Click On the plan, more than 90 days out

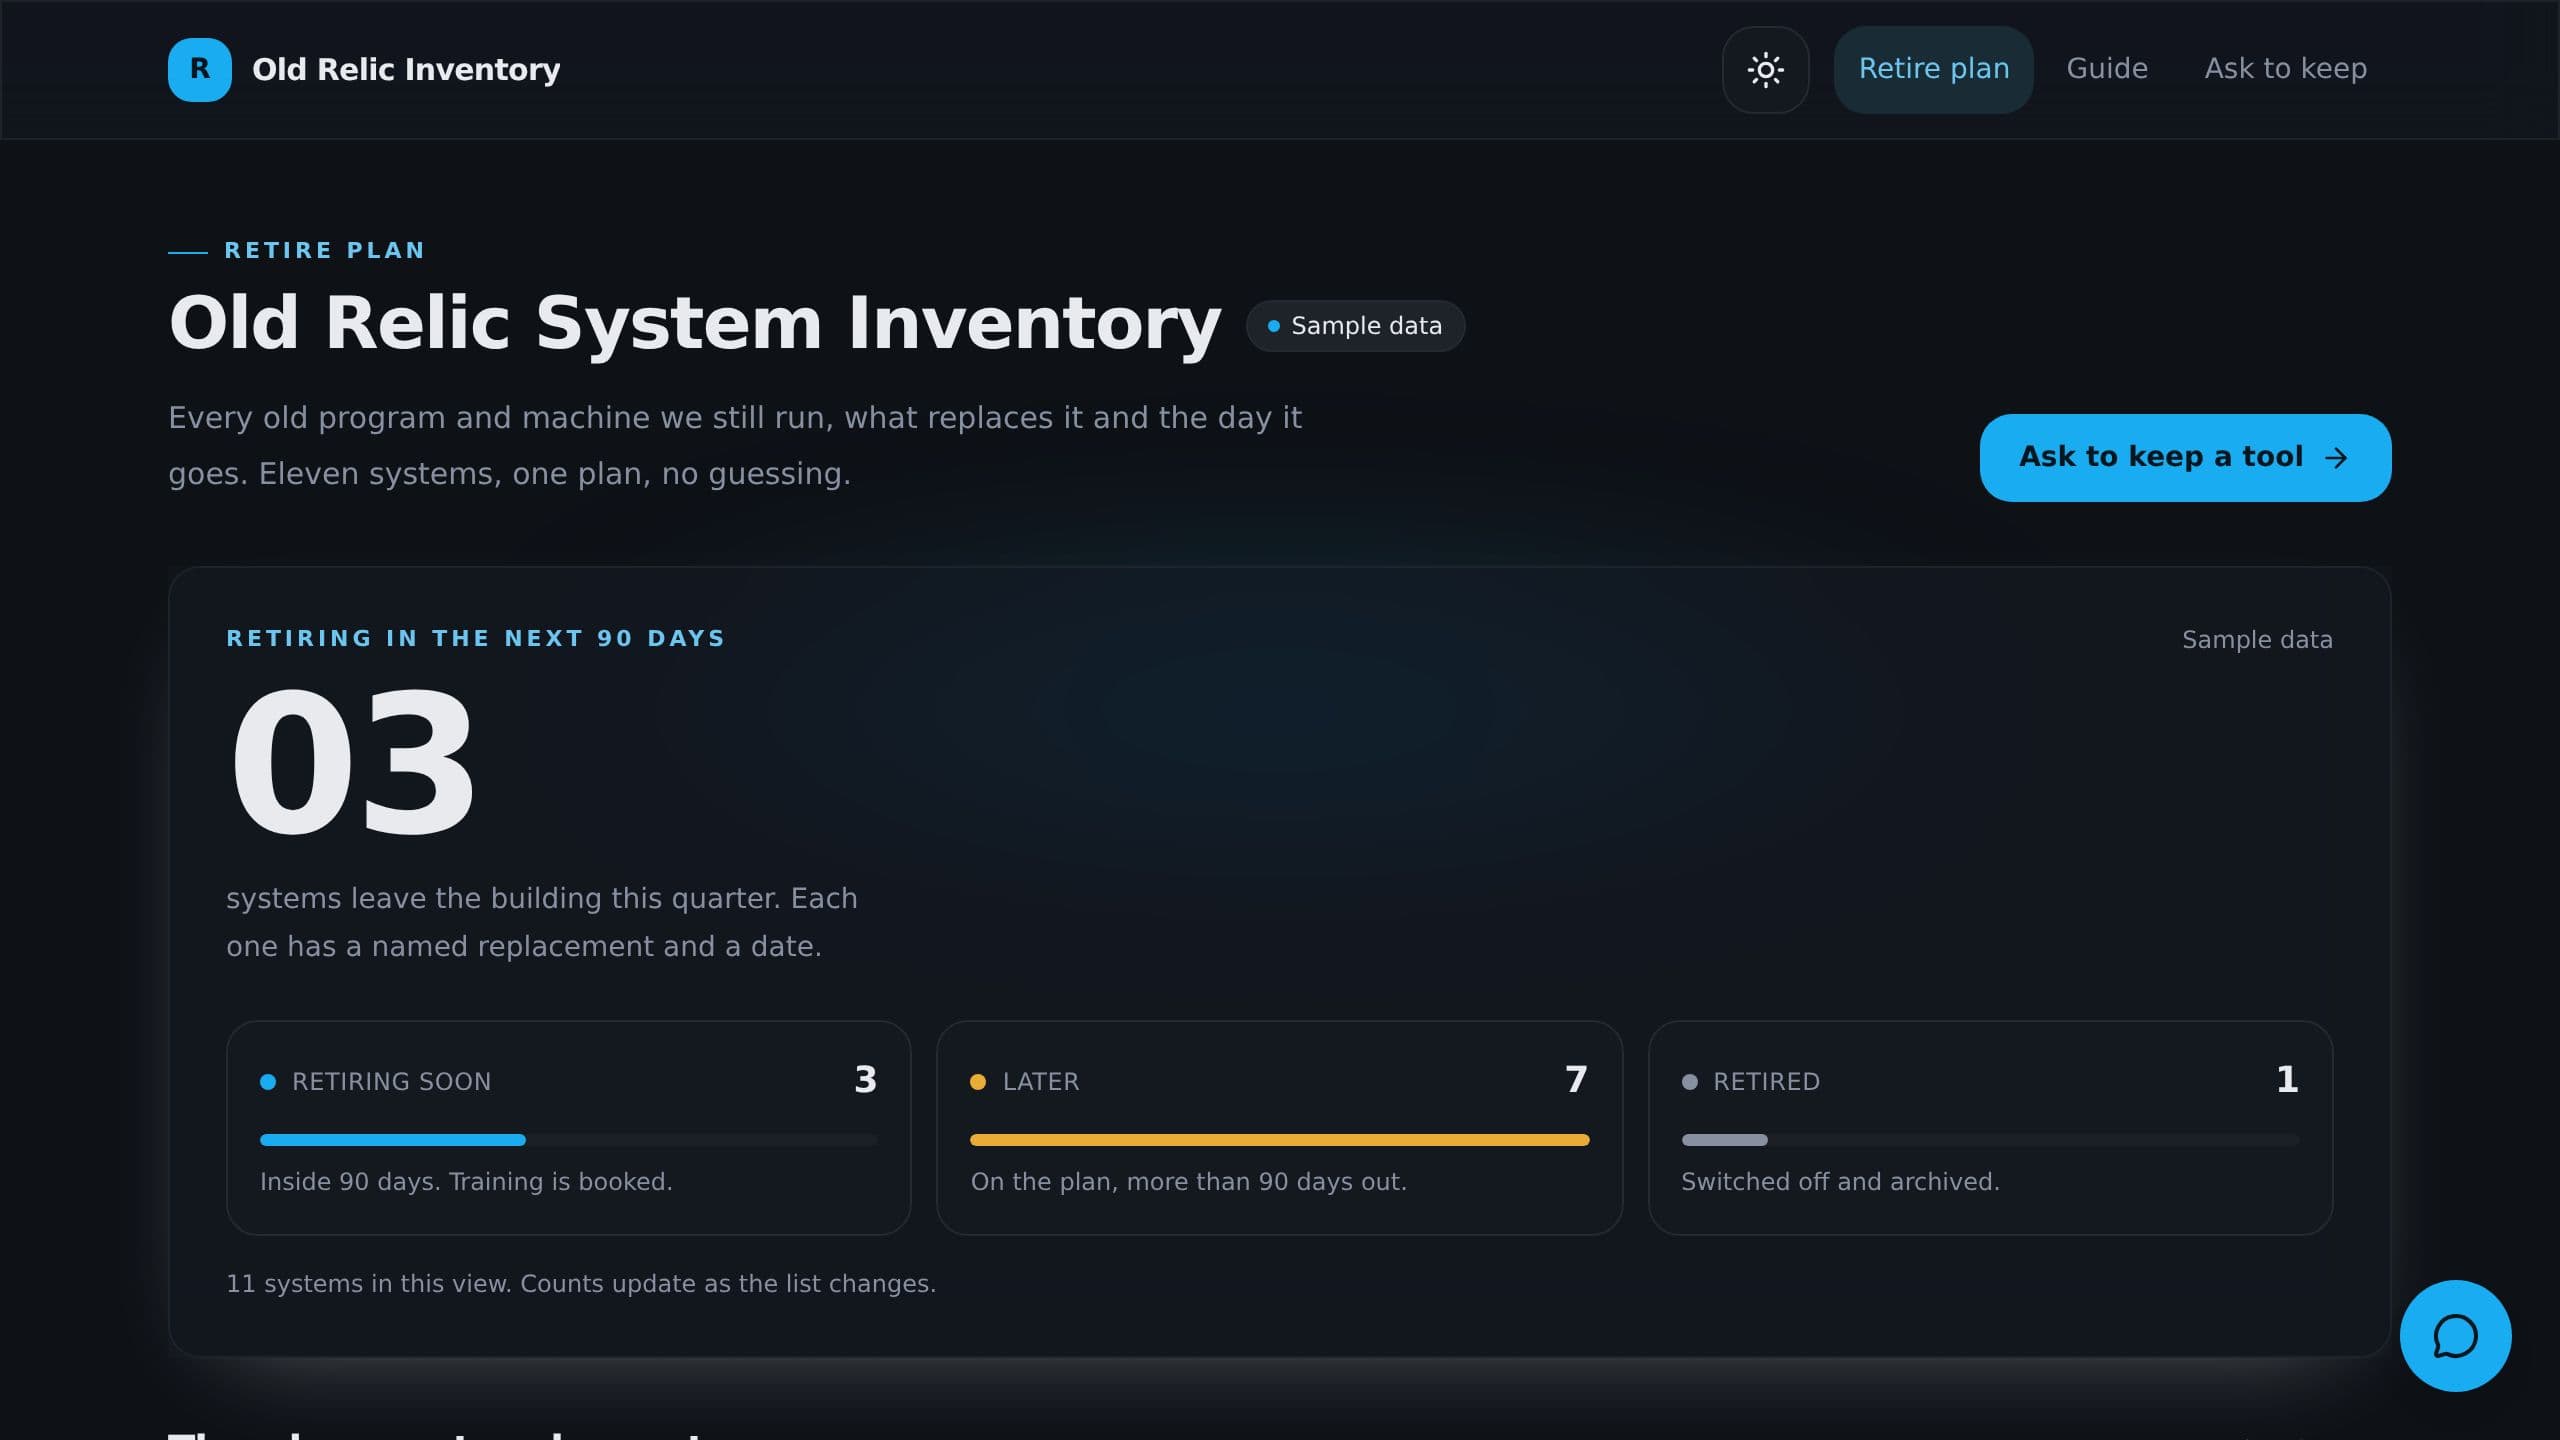click(x=1188, y=1182)
